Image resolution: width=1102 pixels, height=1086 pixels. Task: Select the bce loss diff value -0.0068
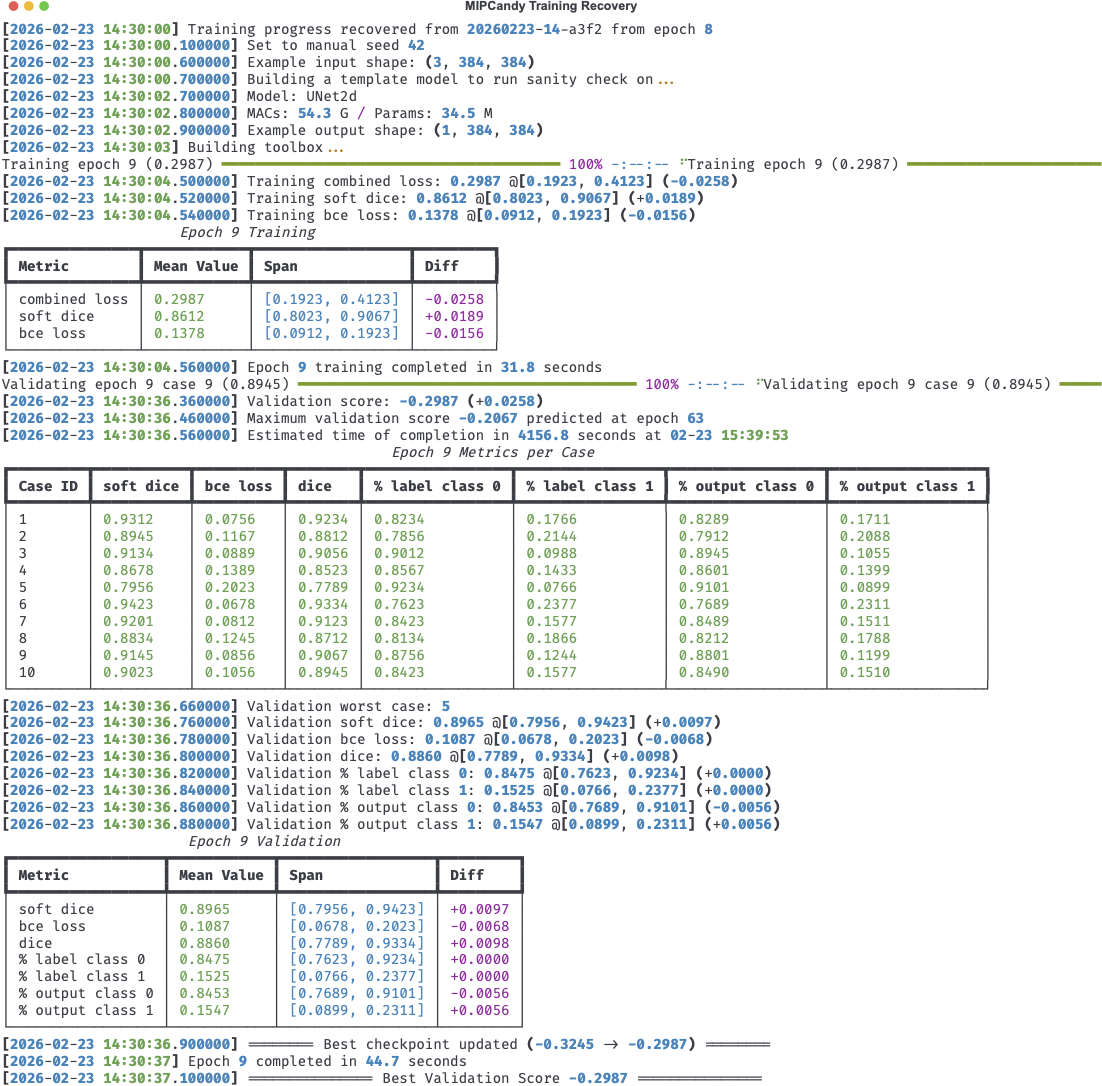click(x=480, y=926)
